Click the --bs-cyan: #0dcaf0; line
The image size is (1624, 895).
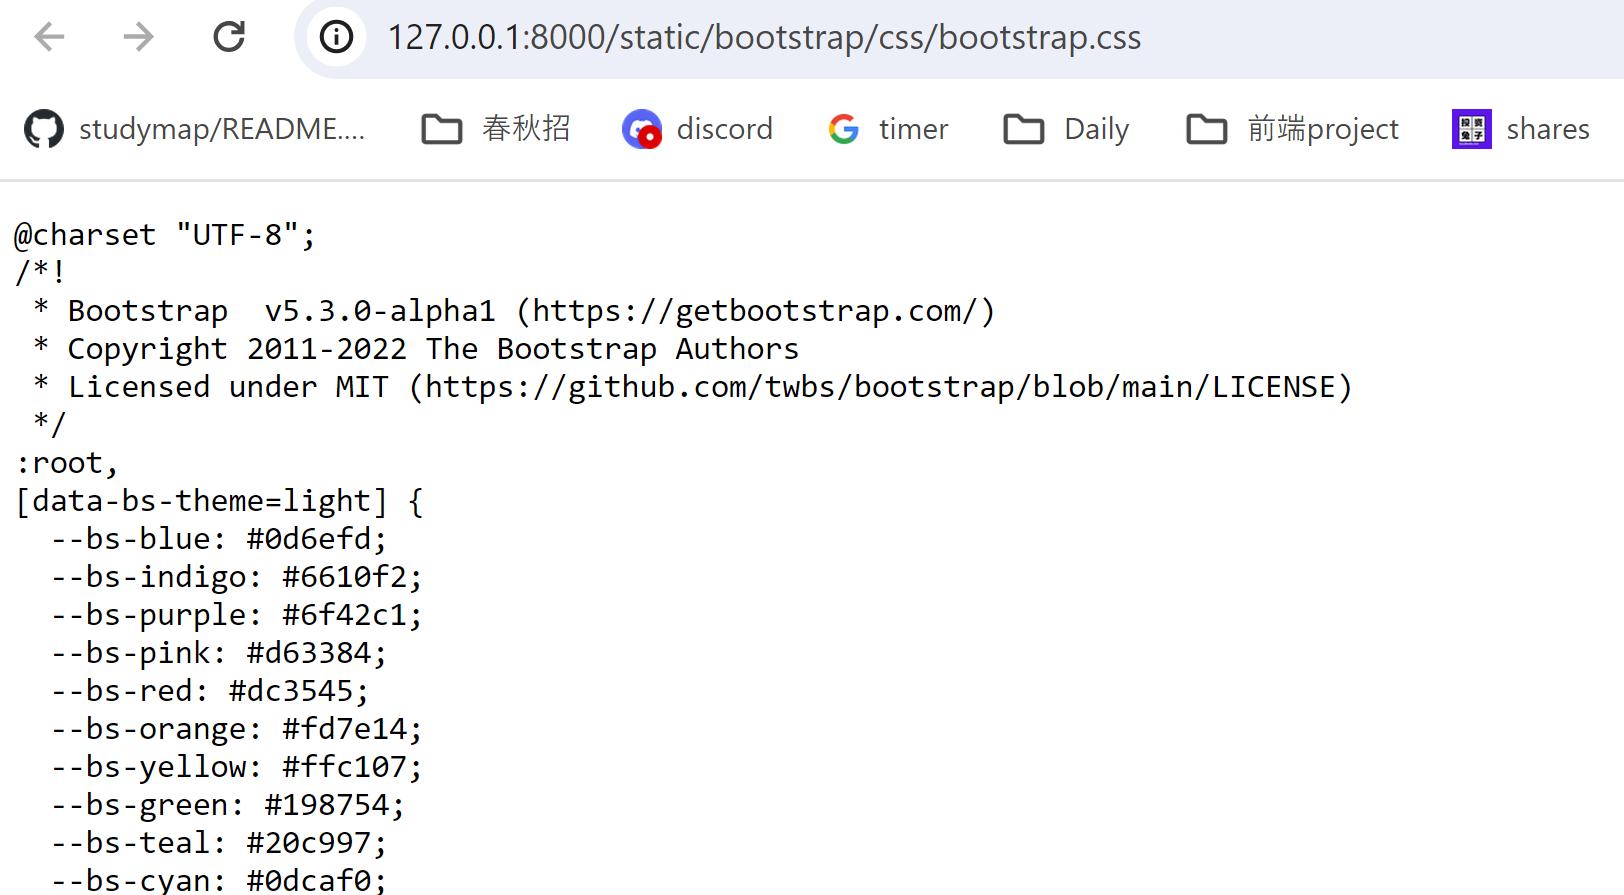coord(219,880)
